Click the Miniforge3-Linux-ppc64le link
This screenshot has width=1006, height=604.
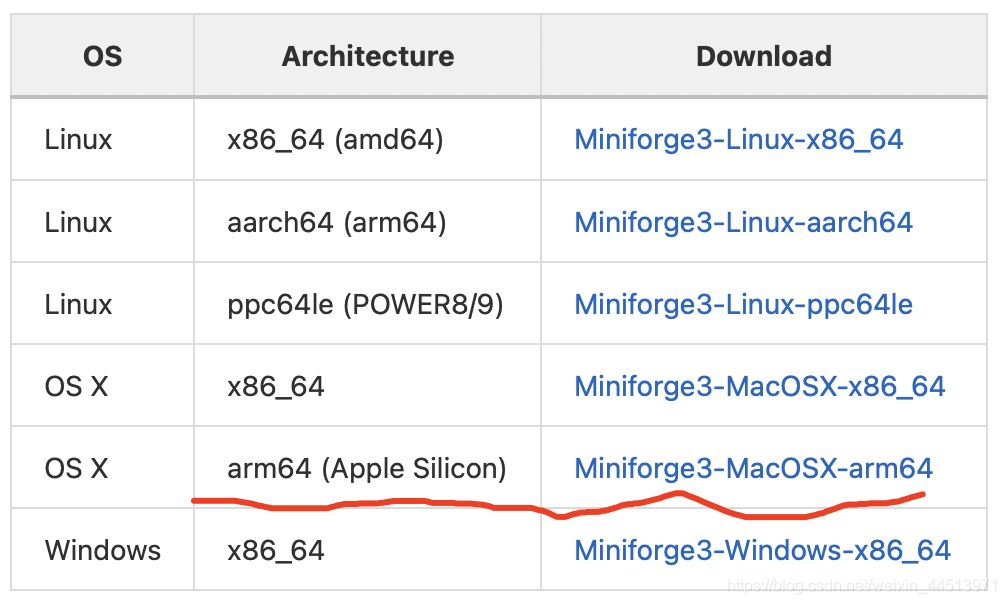(x=743, y=304)
